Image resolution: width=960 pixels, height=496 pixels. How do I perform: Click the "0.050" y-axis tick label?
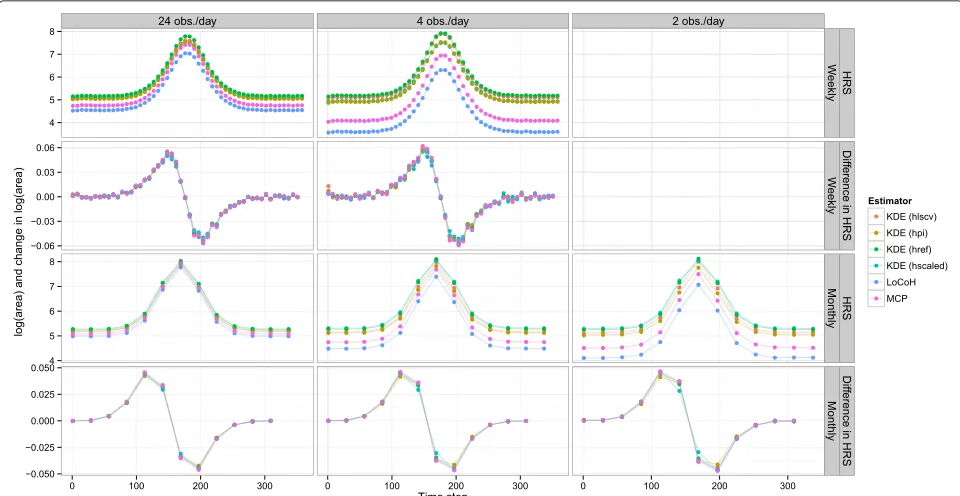coord(43,368)
